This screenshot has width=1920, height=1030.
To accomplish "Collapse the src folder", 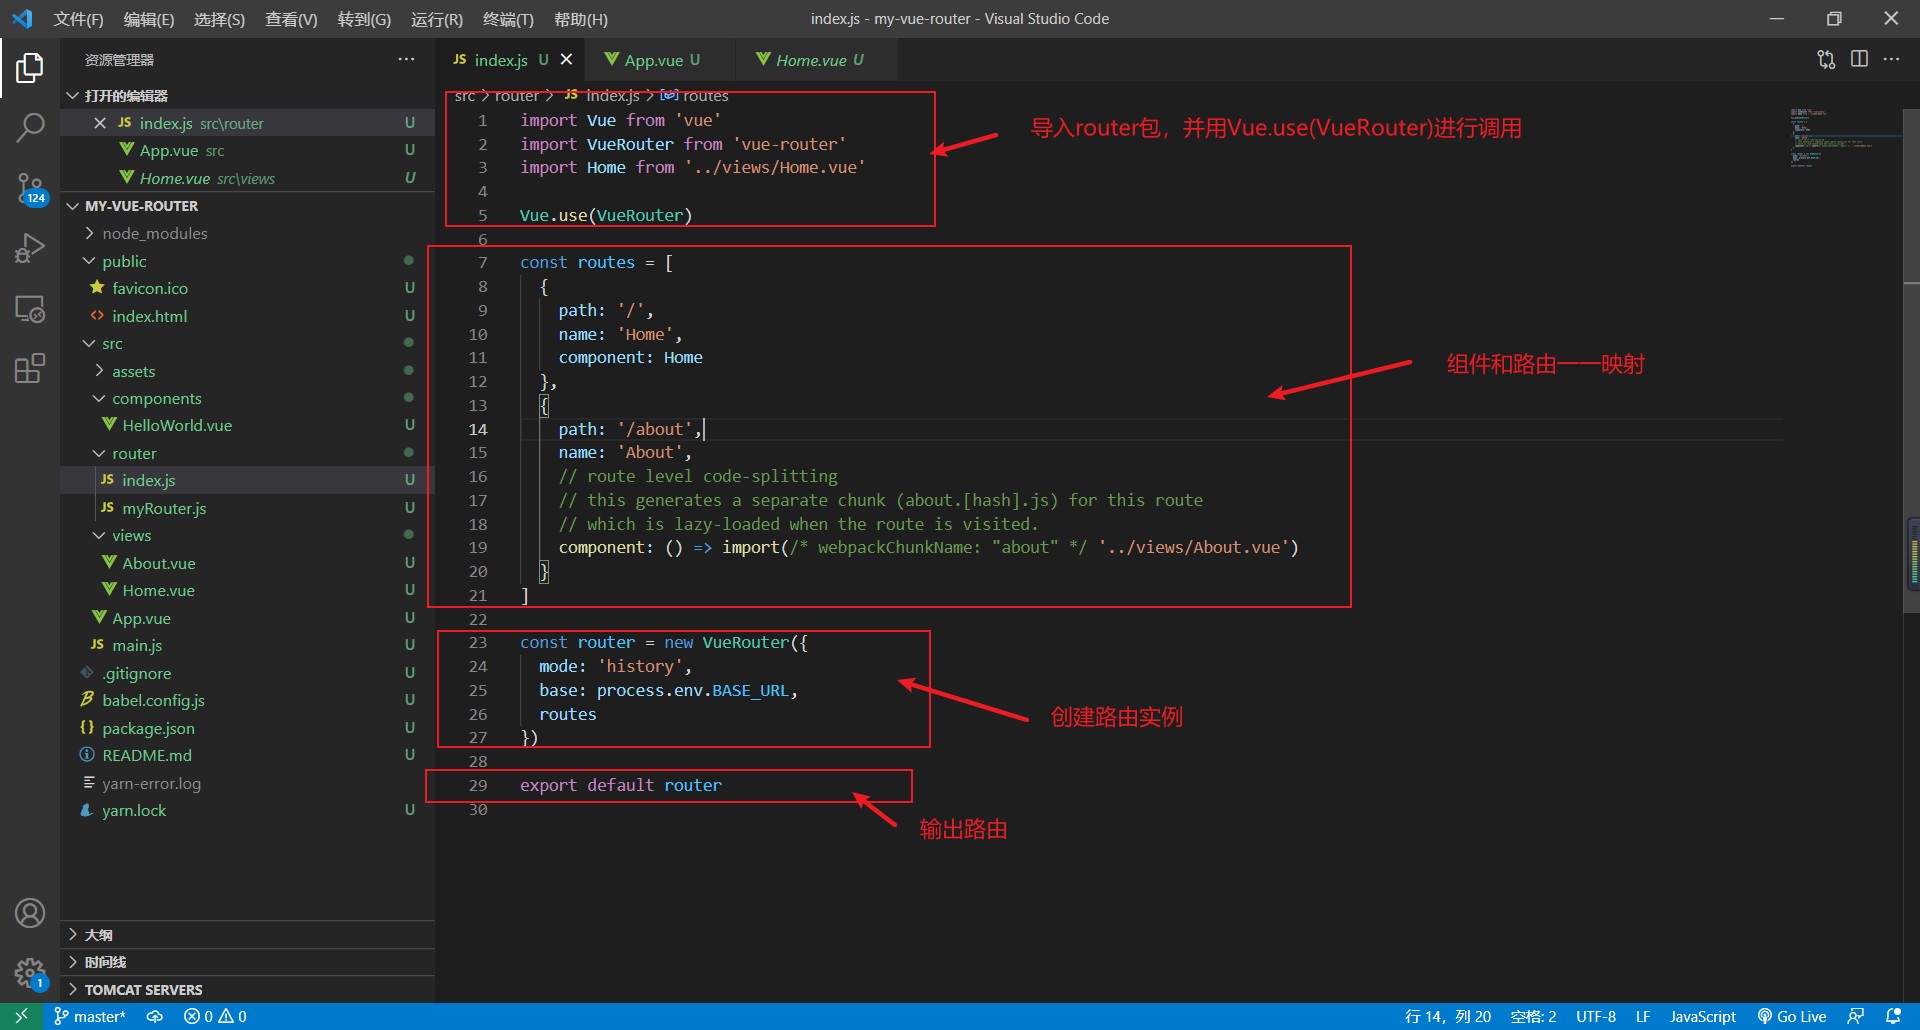I will point(247,343).
